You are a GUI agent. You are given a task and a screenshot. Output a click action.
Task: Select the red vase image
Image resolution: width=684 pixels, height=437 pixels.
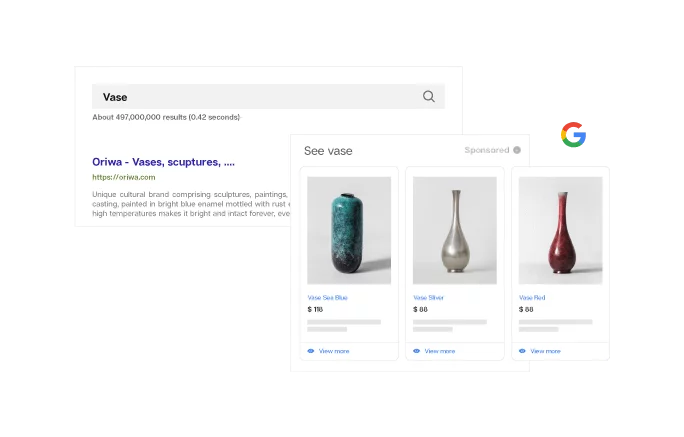[x=561, y=230]
